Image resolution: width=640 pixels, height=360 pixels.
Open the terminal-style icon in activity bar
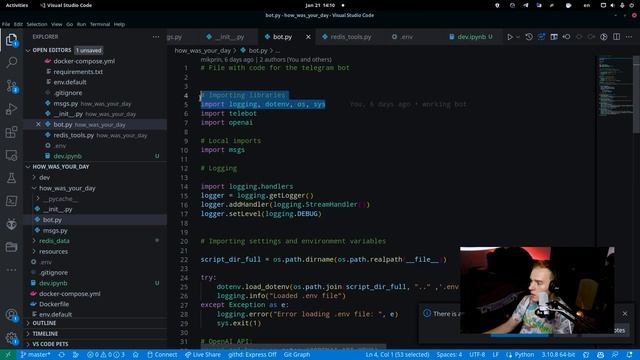coord(11,201)
